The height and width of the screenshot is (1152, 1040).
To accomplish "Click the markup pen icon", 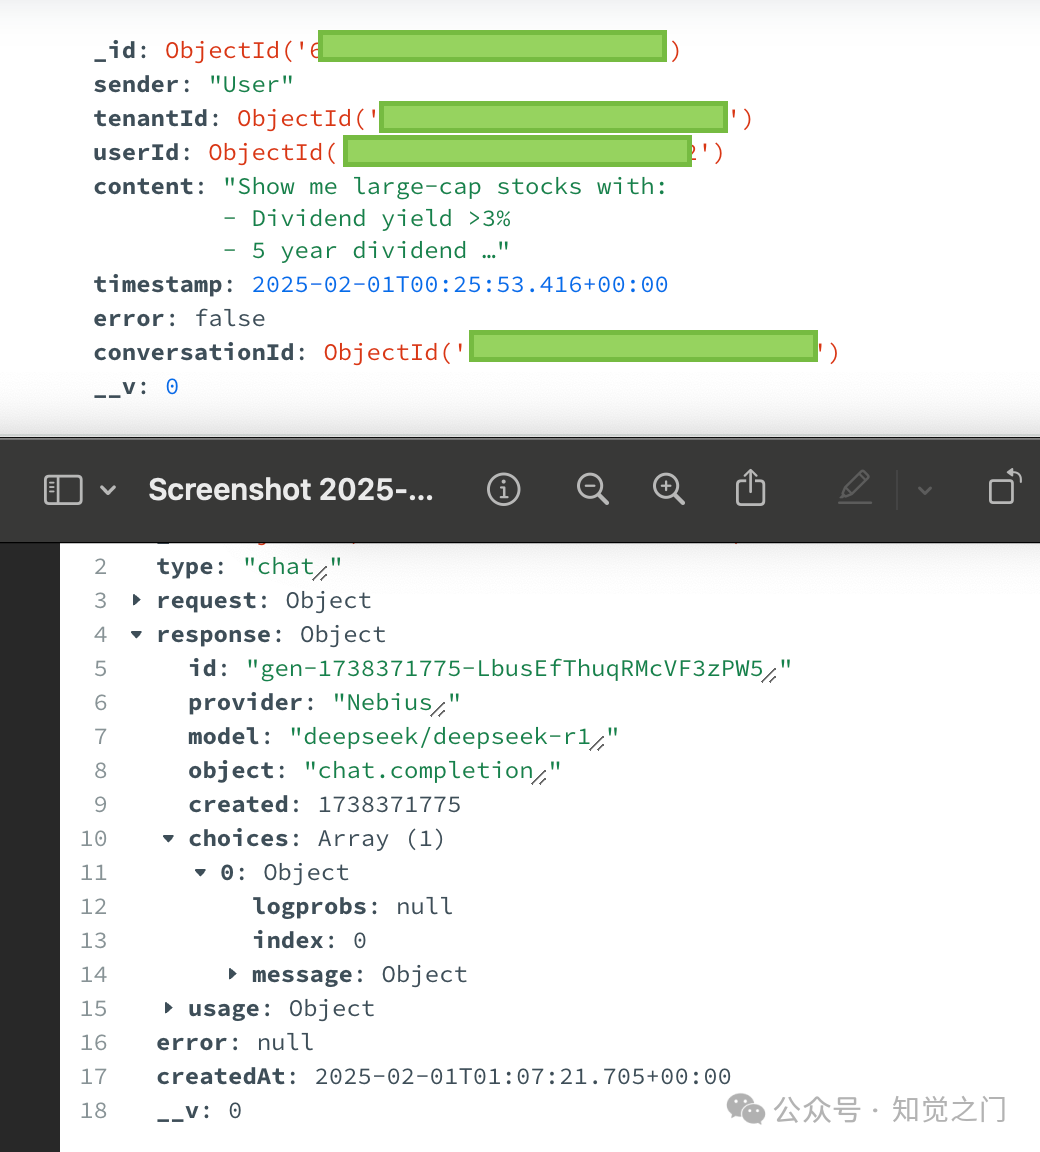I will (x=855, y=488).
